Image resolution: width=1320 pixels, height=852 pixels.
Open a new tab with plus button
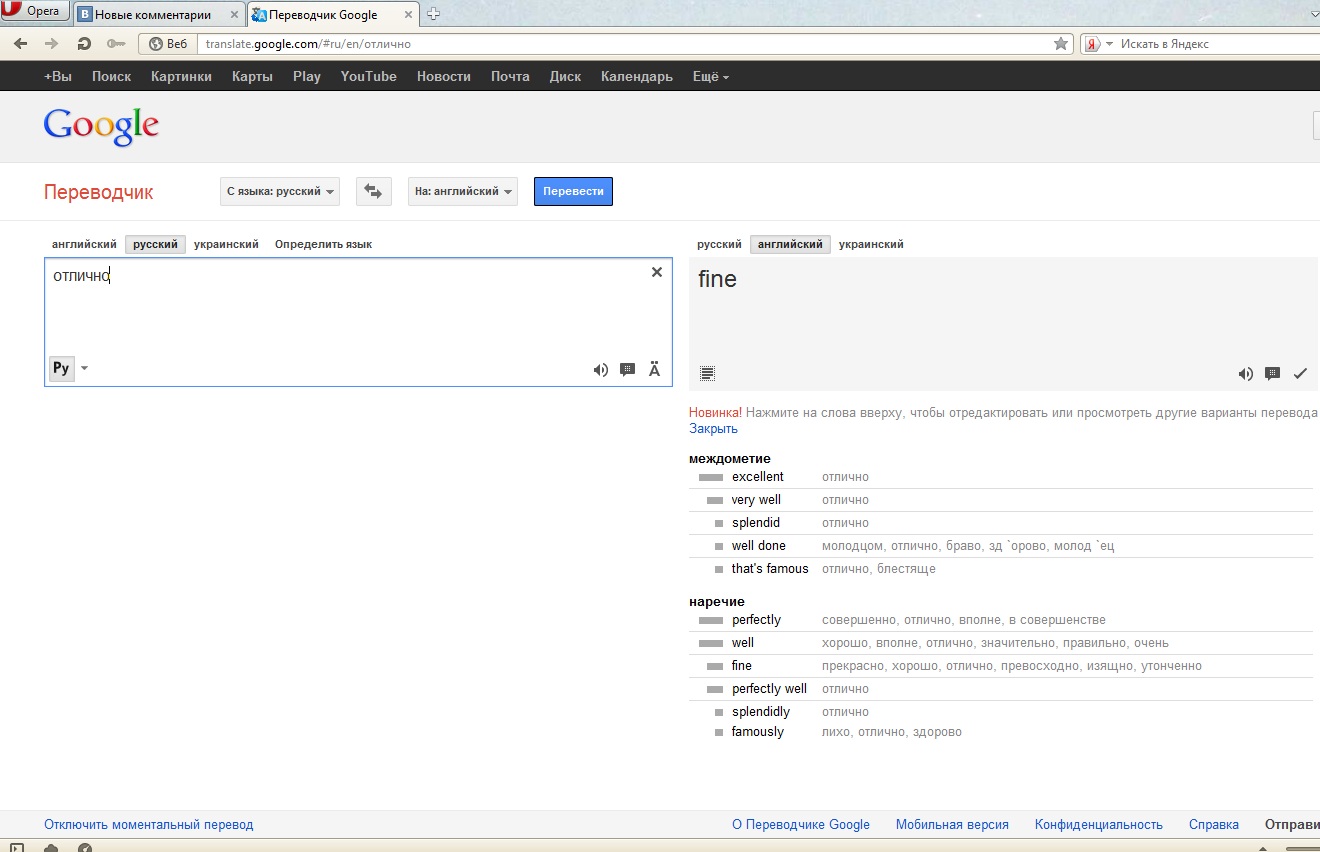tap(433, 14)
